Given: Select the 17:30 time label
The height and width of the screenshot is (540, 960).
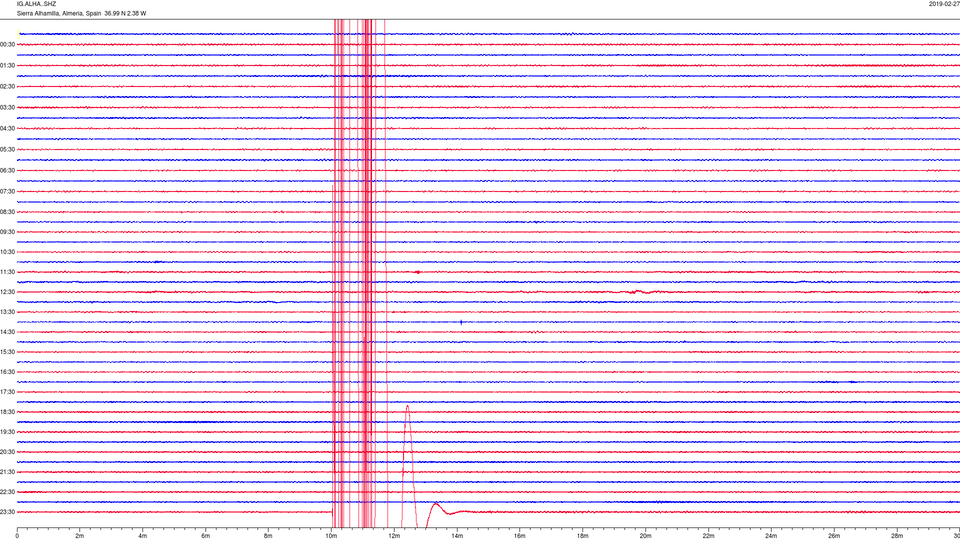Looking at the screenshot, I should tap(7, 392).
